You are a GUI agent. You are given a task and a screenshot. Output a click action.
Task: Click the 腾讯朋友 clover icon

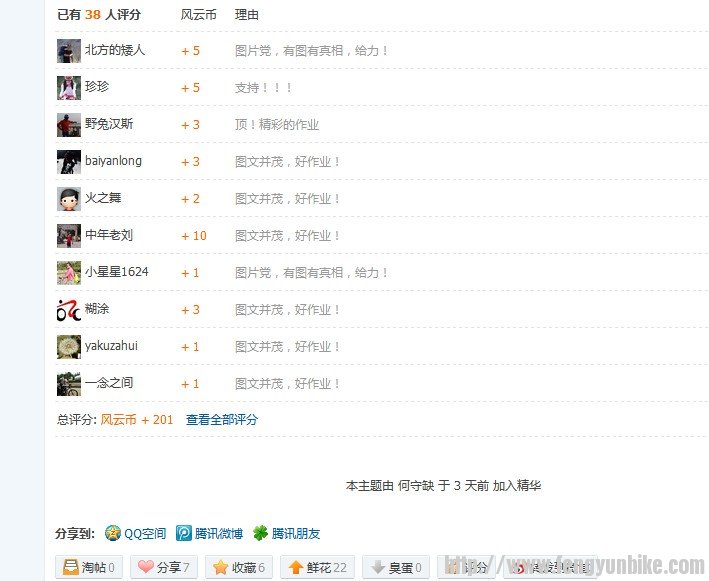(x=260, y=533)
